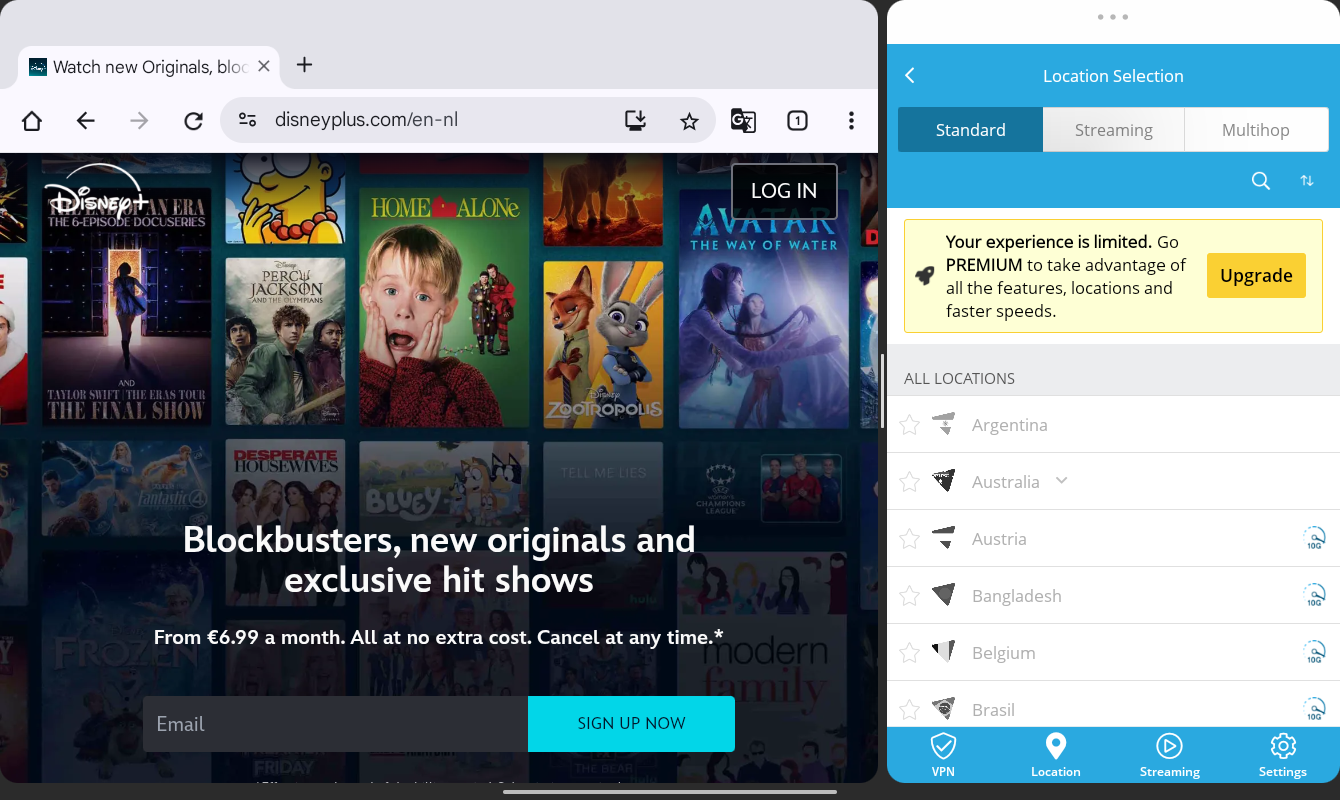Click the LOG IN button

(784, 191)
